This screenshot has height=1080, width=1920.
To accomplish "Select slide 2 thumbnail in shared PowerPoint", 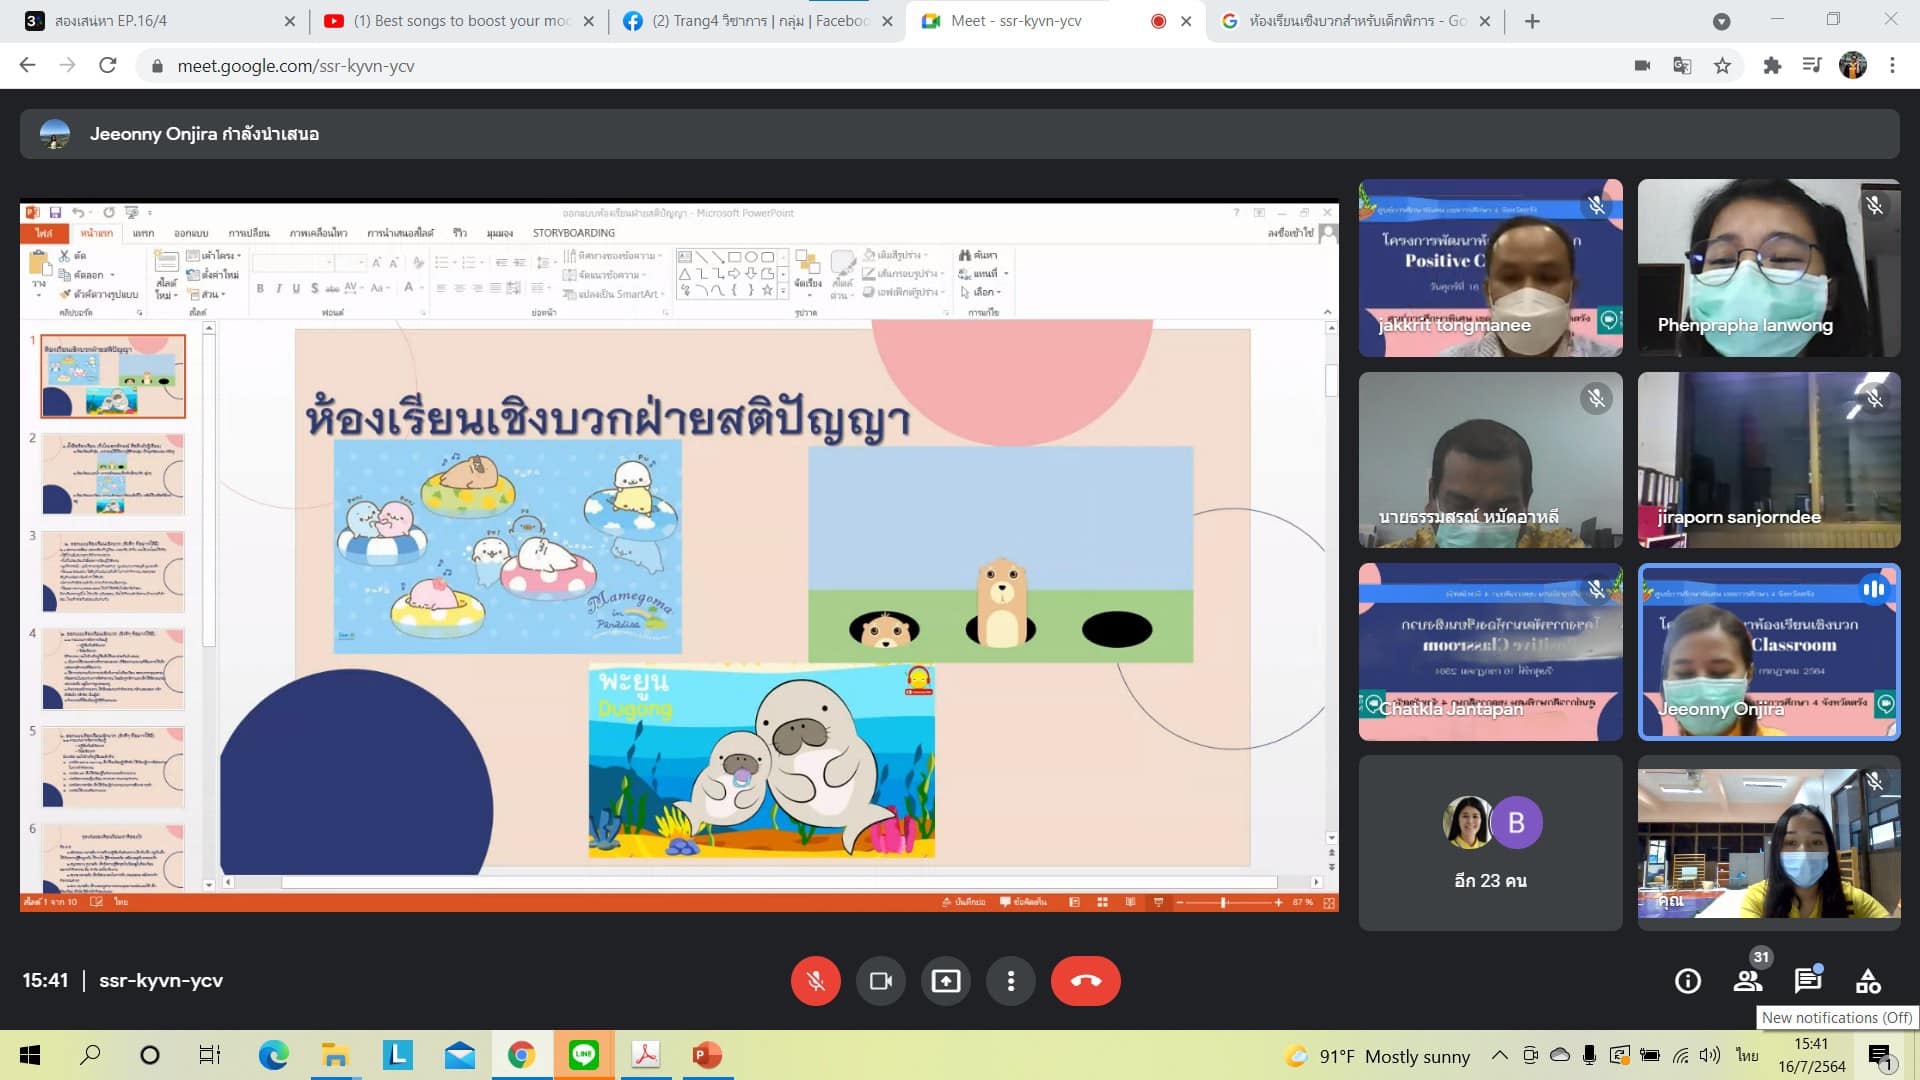I will tap(113, 474).
